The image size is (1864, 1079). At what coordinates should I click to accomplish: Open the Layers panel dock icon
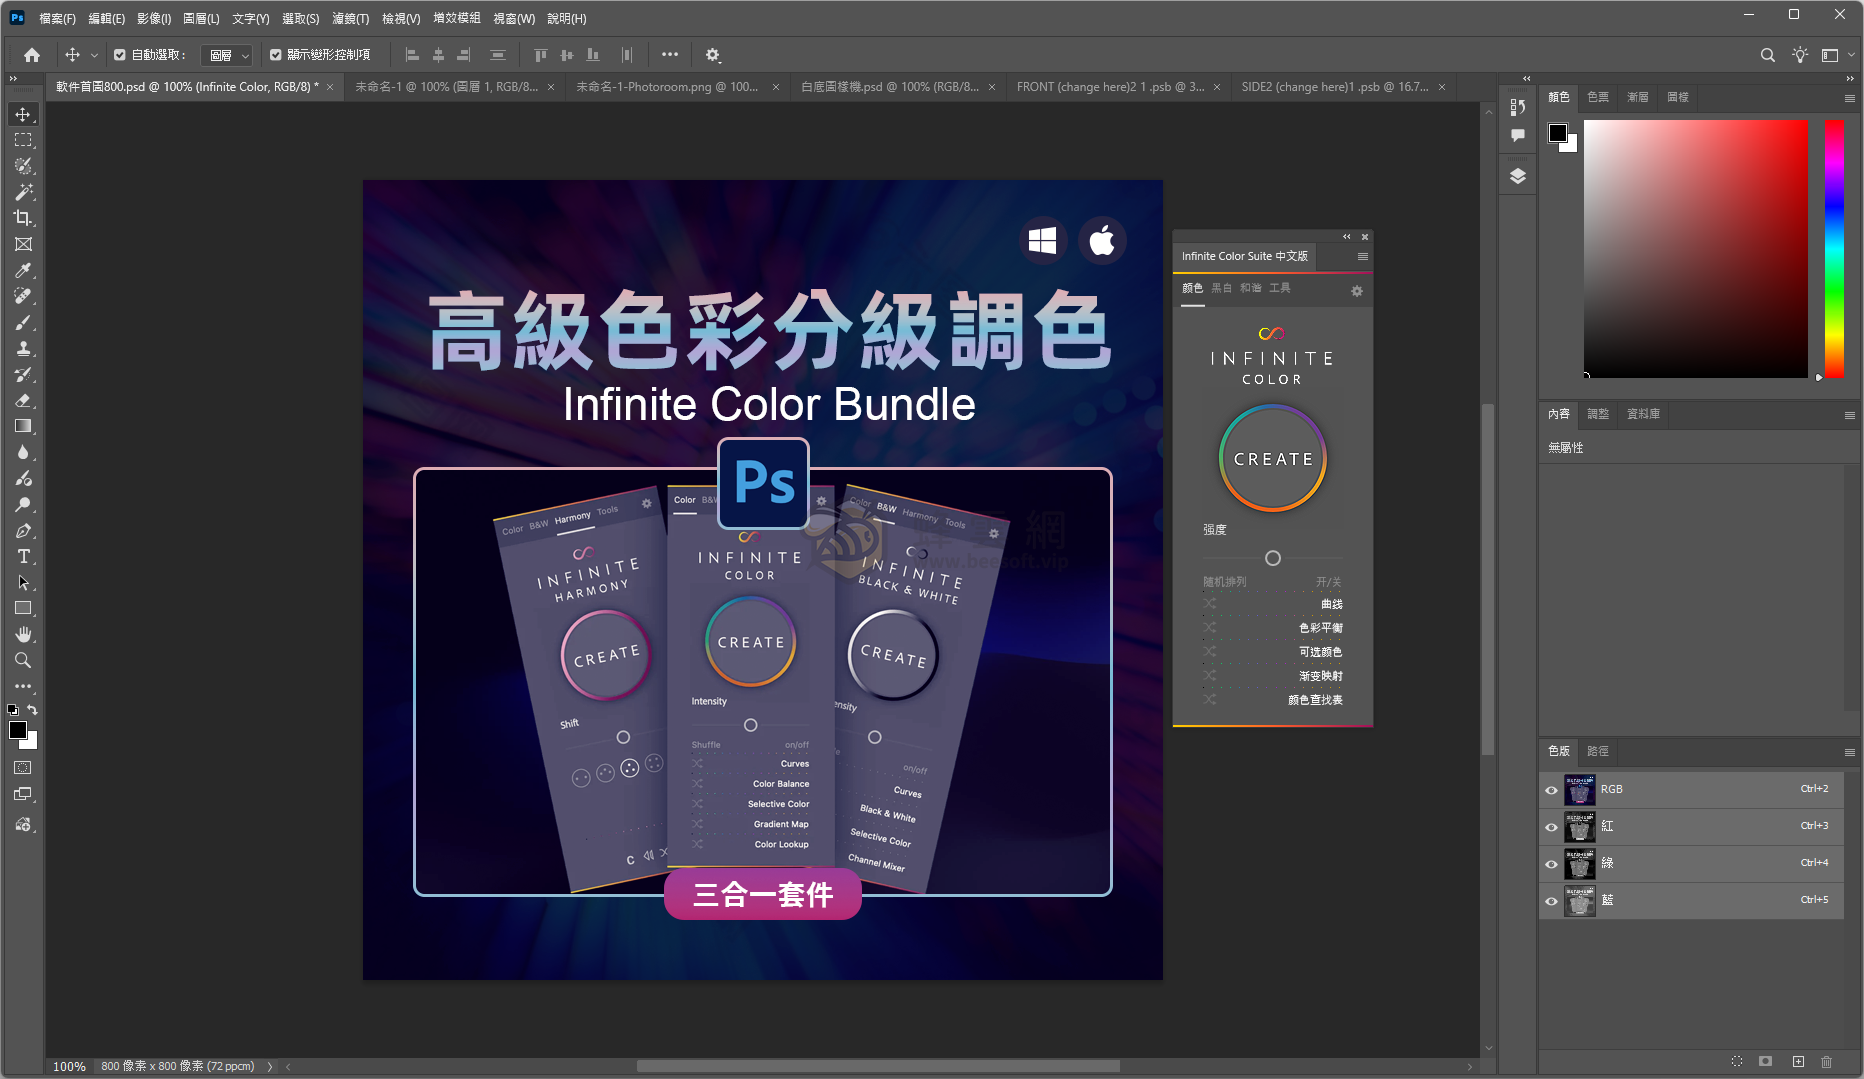[1518, 176]
